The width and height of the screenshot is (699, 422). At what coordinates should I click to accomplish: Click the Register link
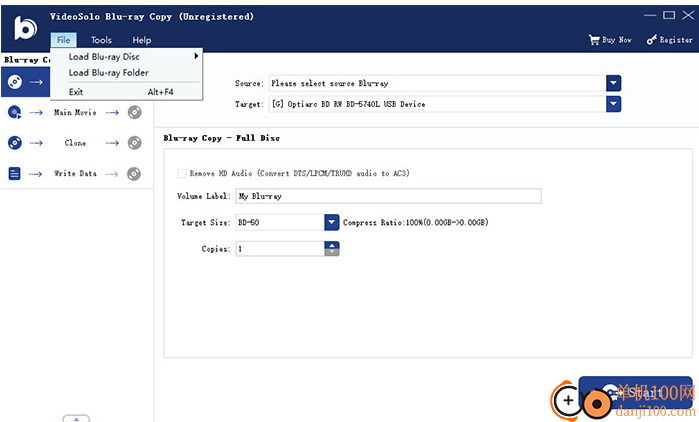[676, 40]
